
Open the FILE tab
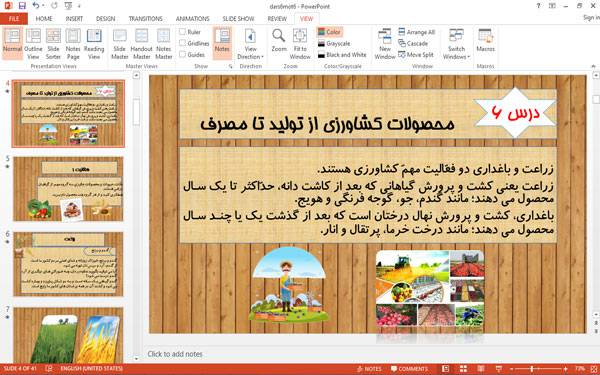[14, 18]
